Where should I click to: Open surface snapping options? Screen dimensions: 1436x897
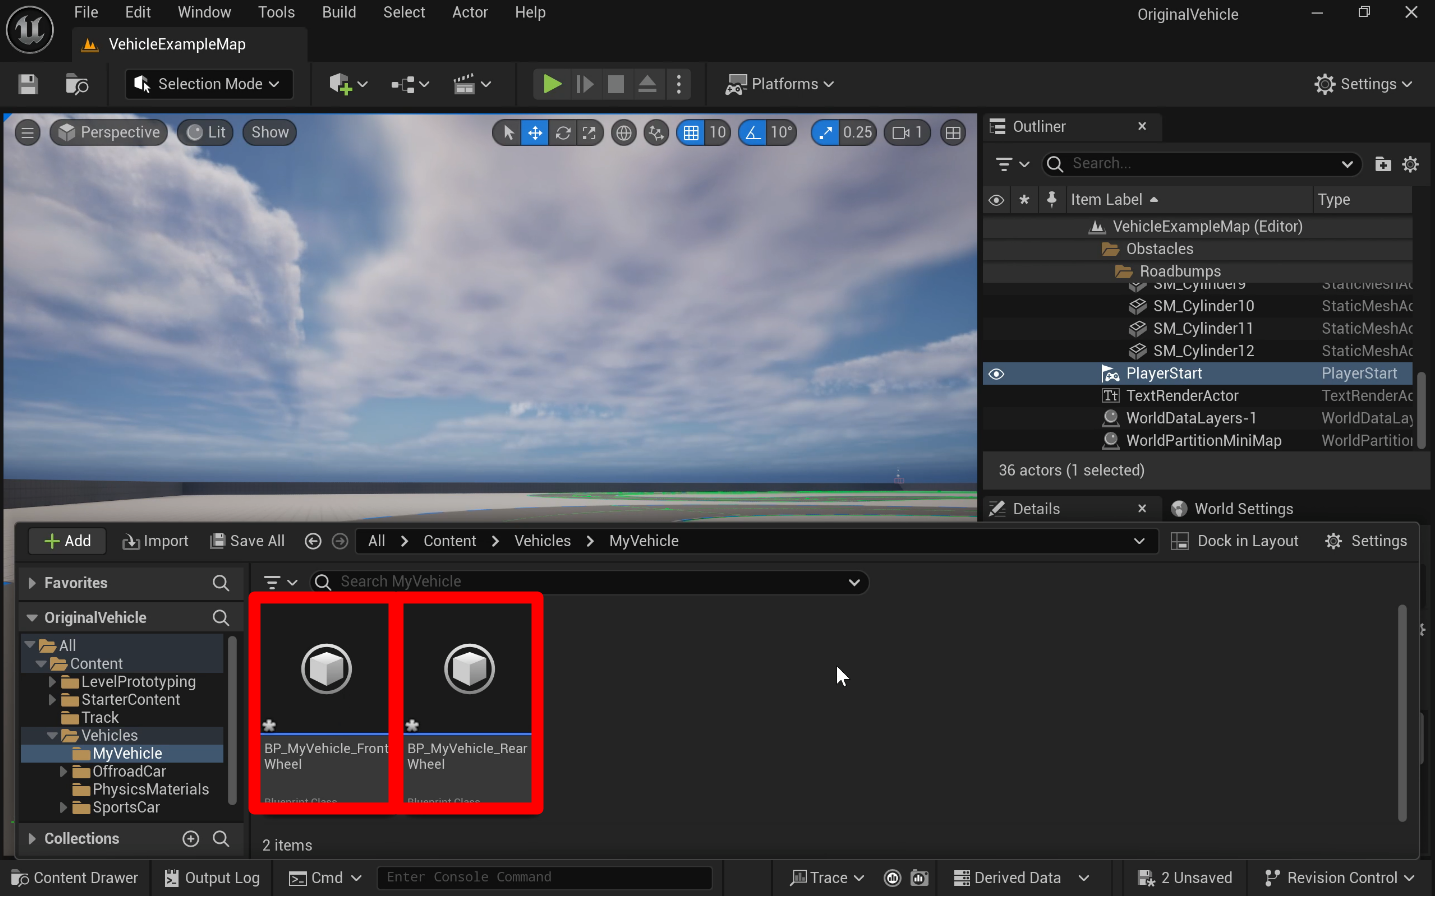(x=656, y=132)
